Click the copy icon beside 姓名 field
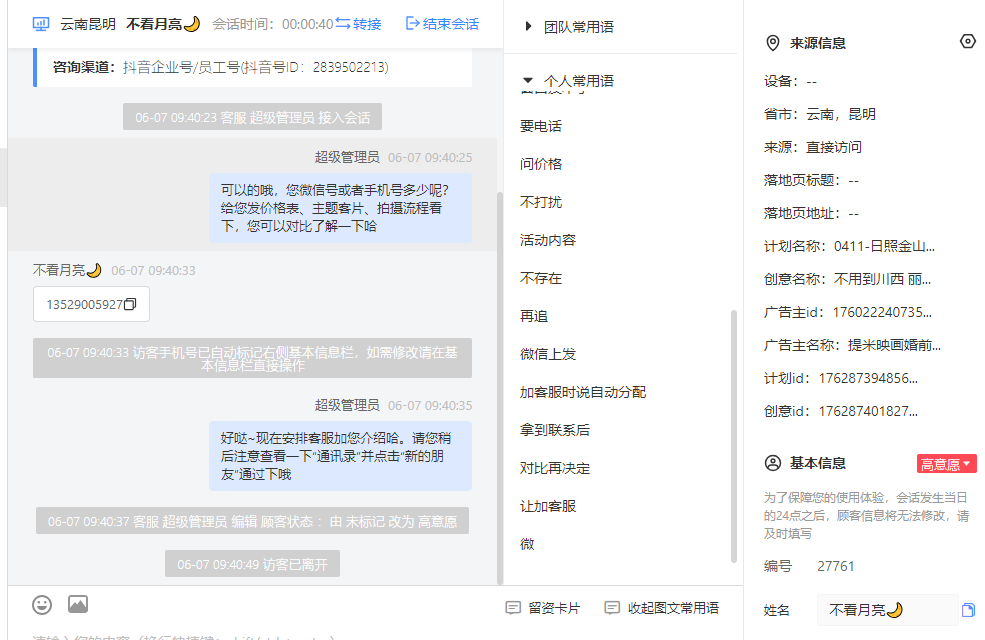The width and height of the screenshot is (985, 640). click(x=968, y=610)
